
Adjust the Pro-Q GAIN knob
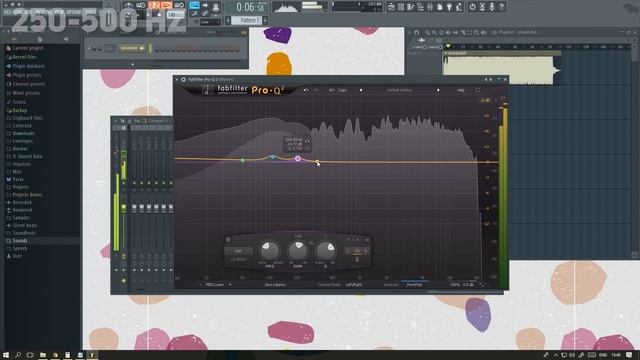pos(298,250)
